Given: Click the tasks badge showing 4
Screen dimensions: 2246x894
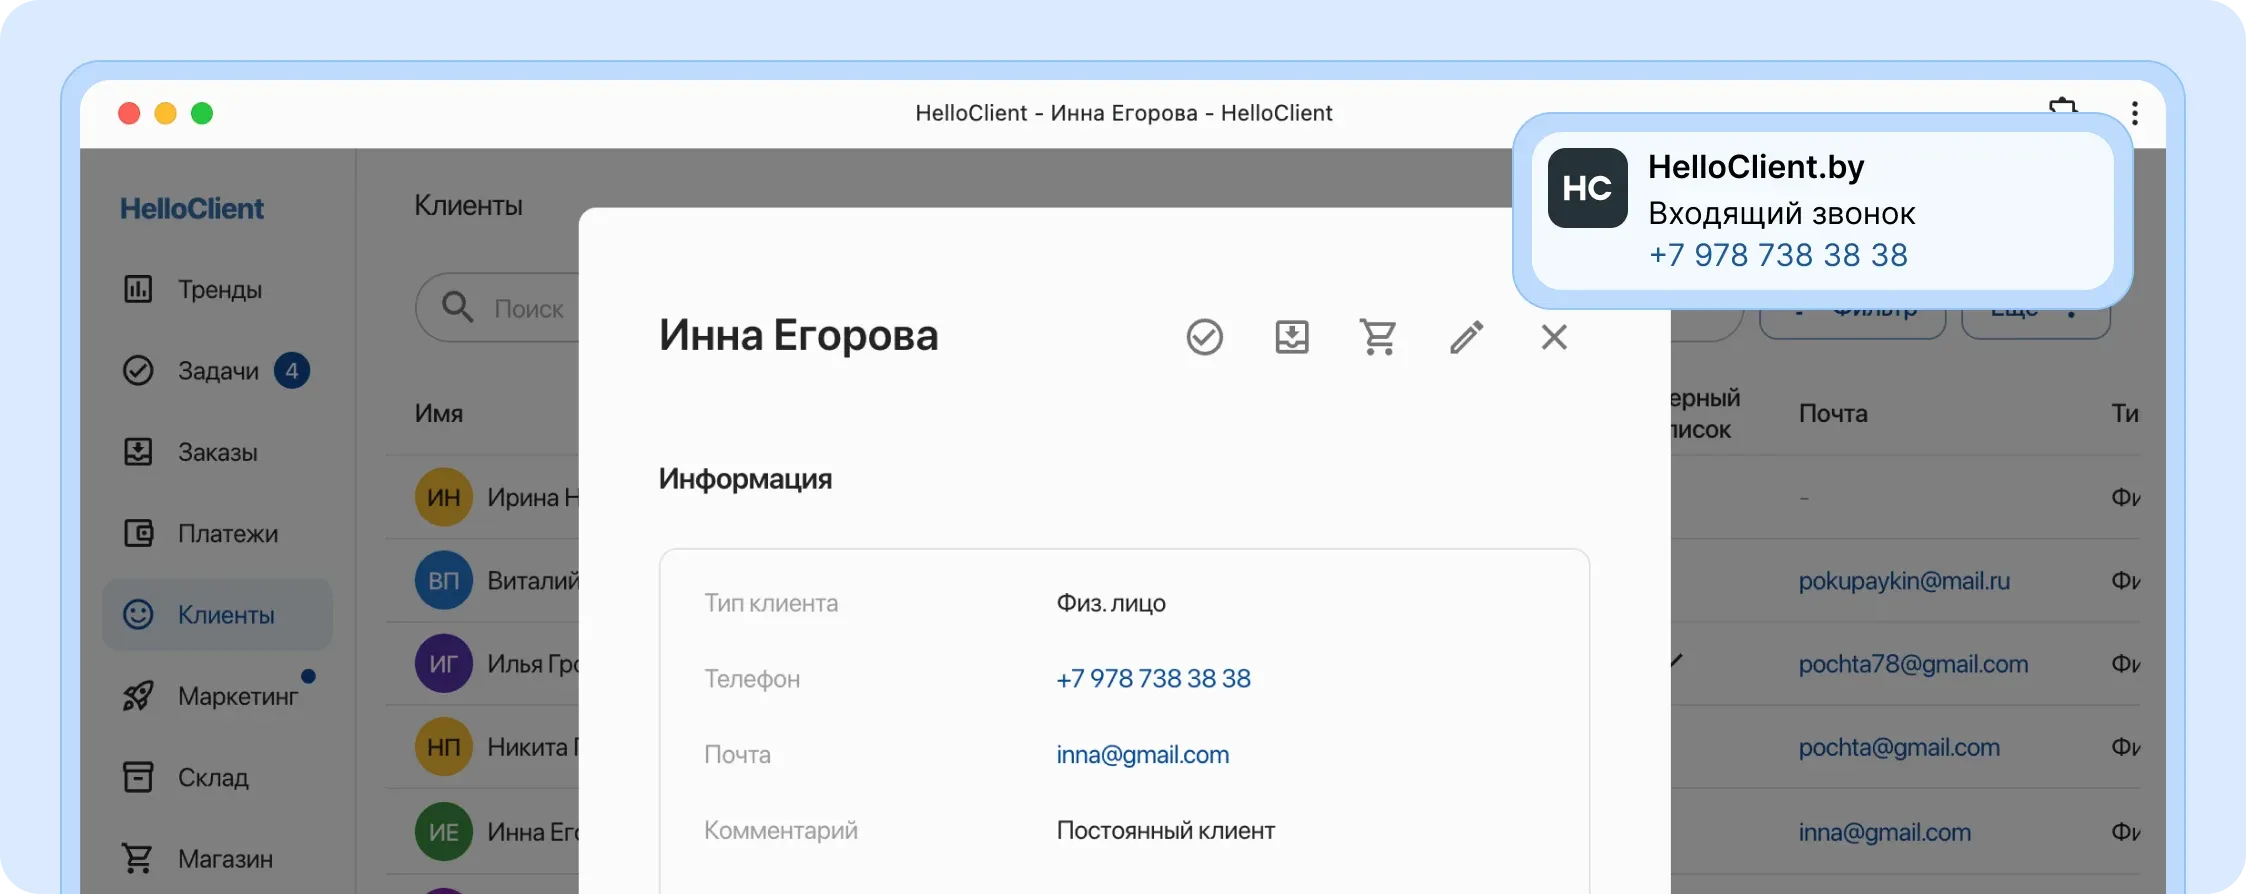Looking at the screenshot, I should pyautogui.click(x=292, y=371).
